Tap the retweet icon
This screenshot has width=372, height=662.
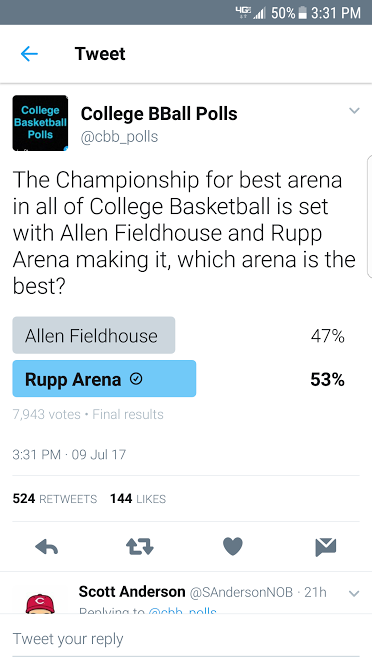click(x=140, y=546)
